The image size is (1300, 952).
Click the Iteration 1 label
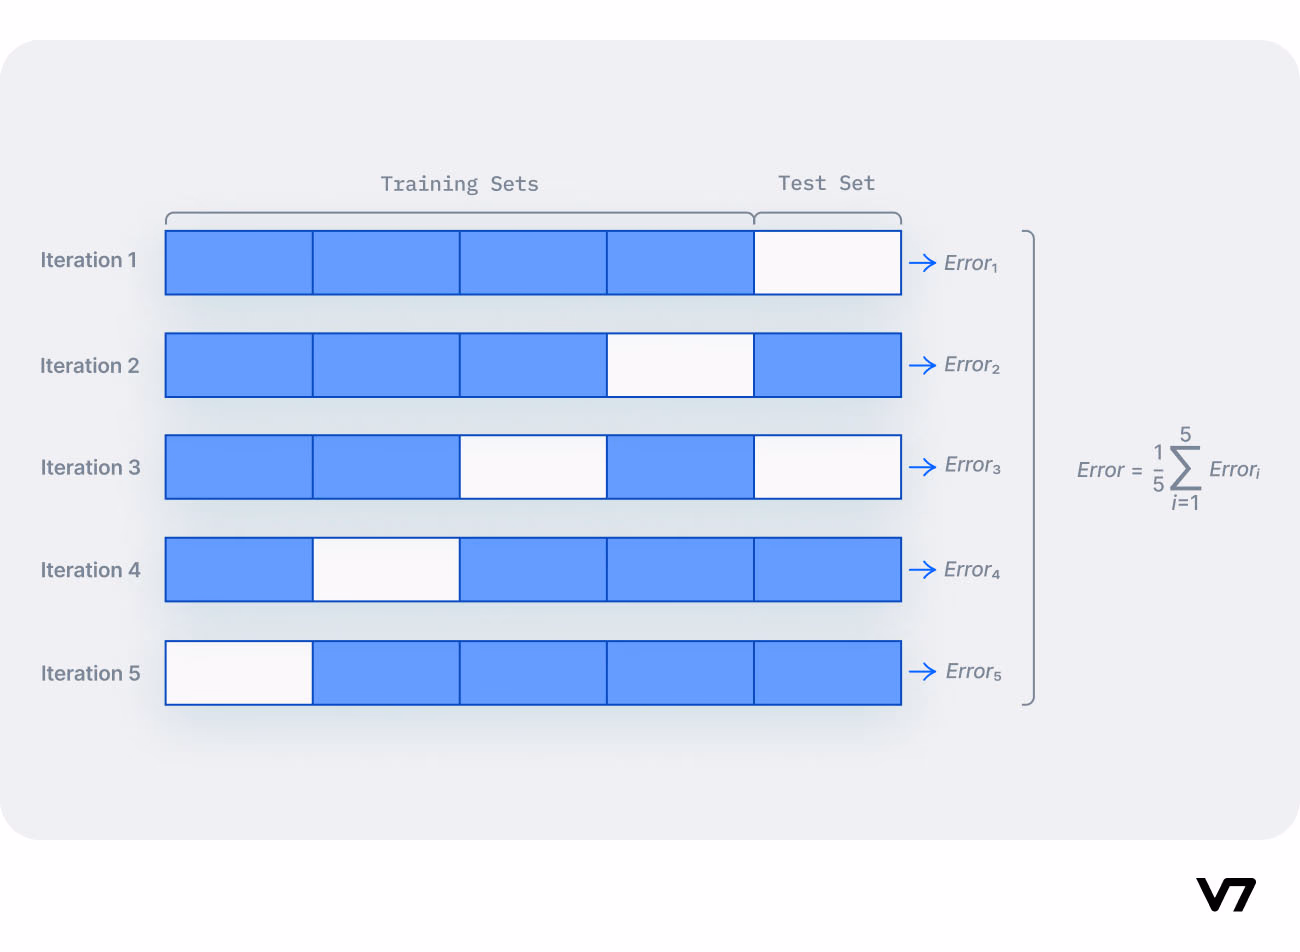[88, 260]
